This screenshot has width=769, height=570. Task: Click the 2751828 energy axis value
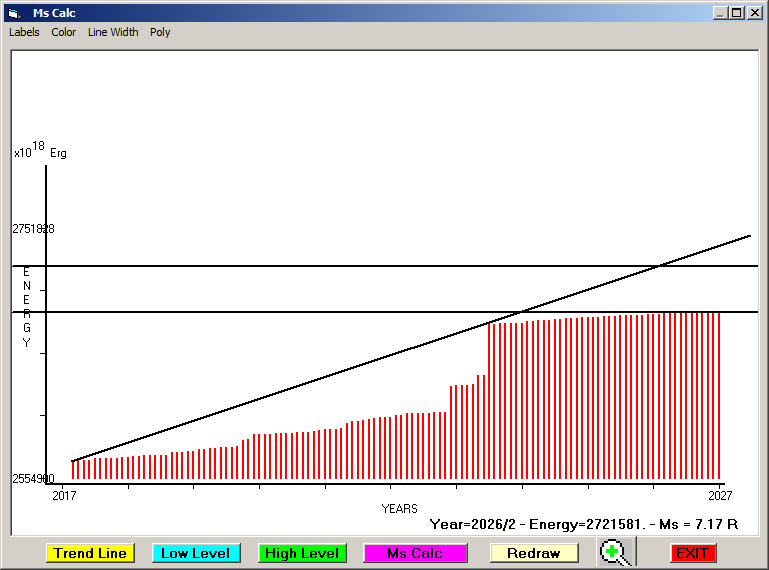pos(33,229)
